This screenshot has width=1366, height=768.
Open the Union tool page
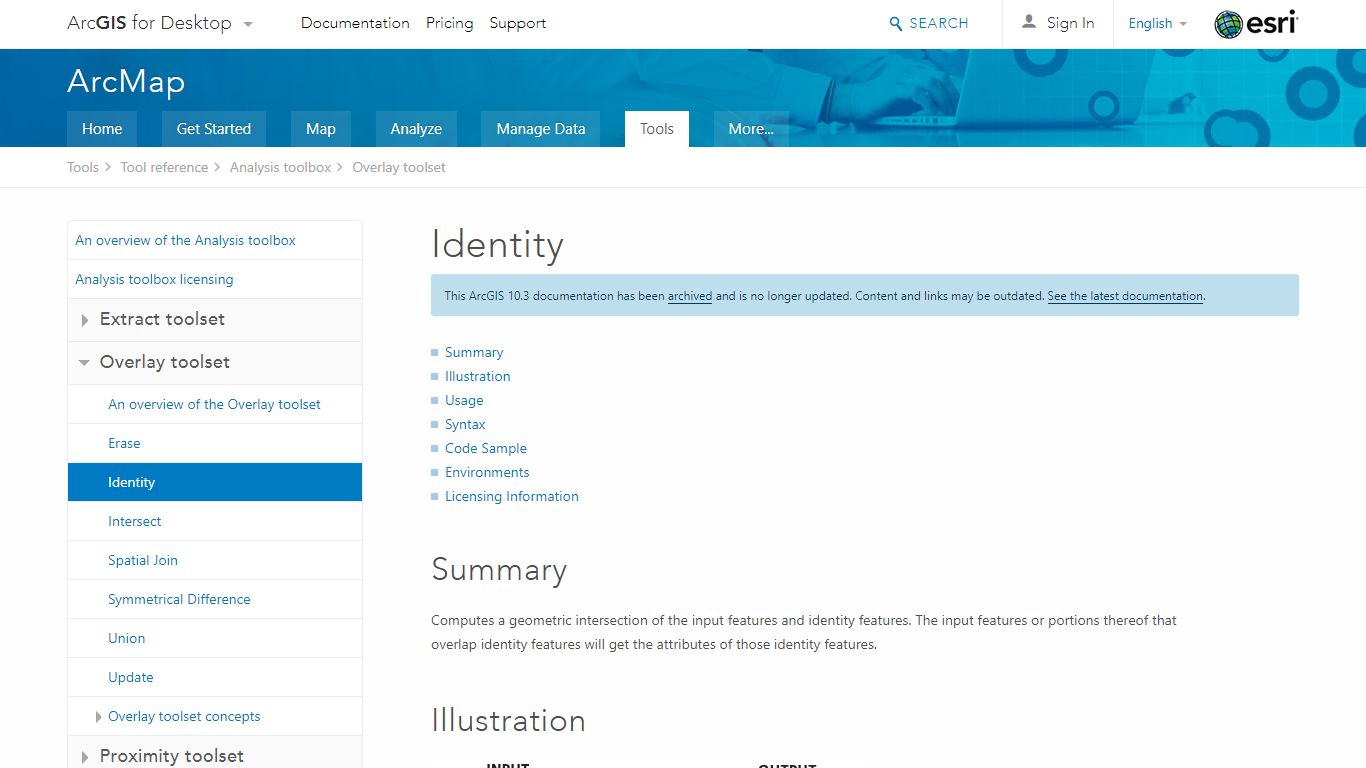pyautogui.click(x=214, y=639)
